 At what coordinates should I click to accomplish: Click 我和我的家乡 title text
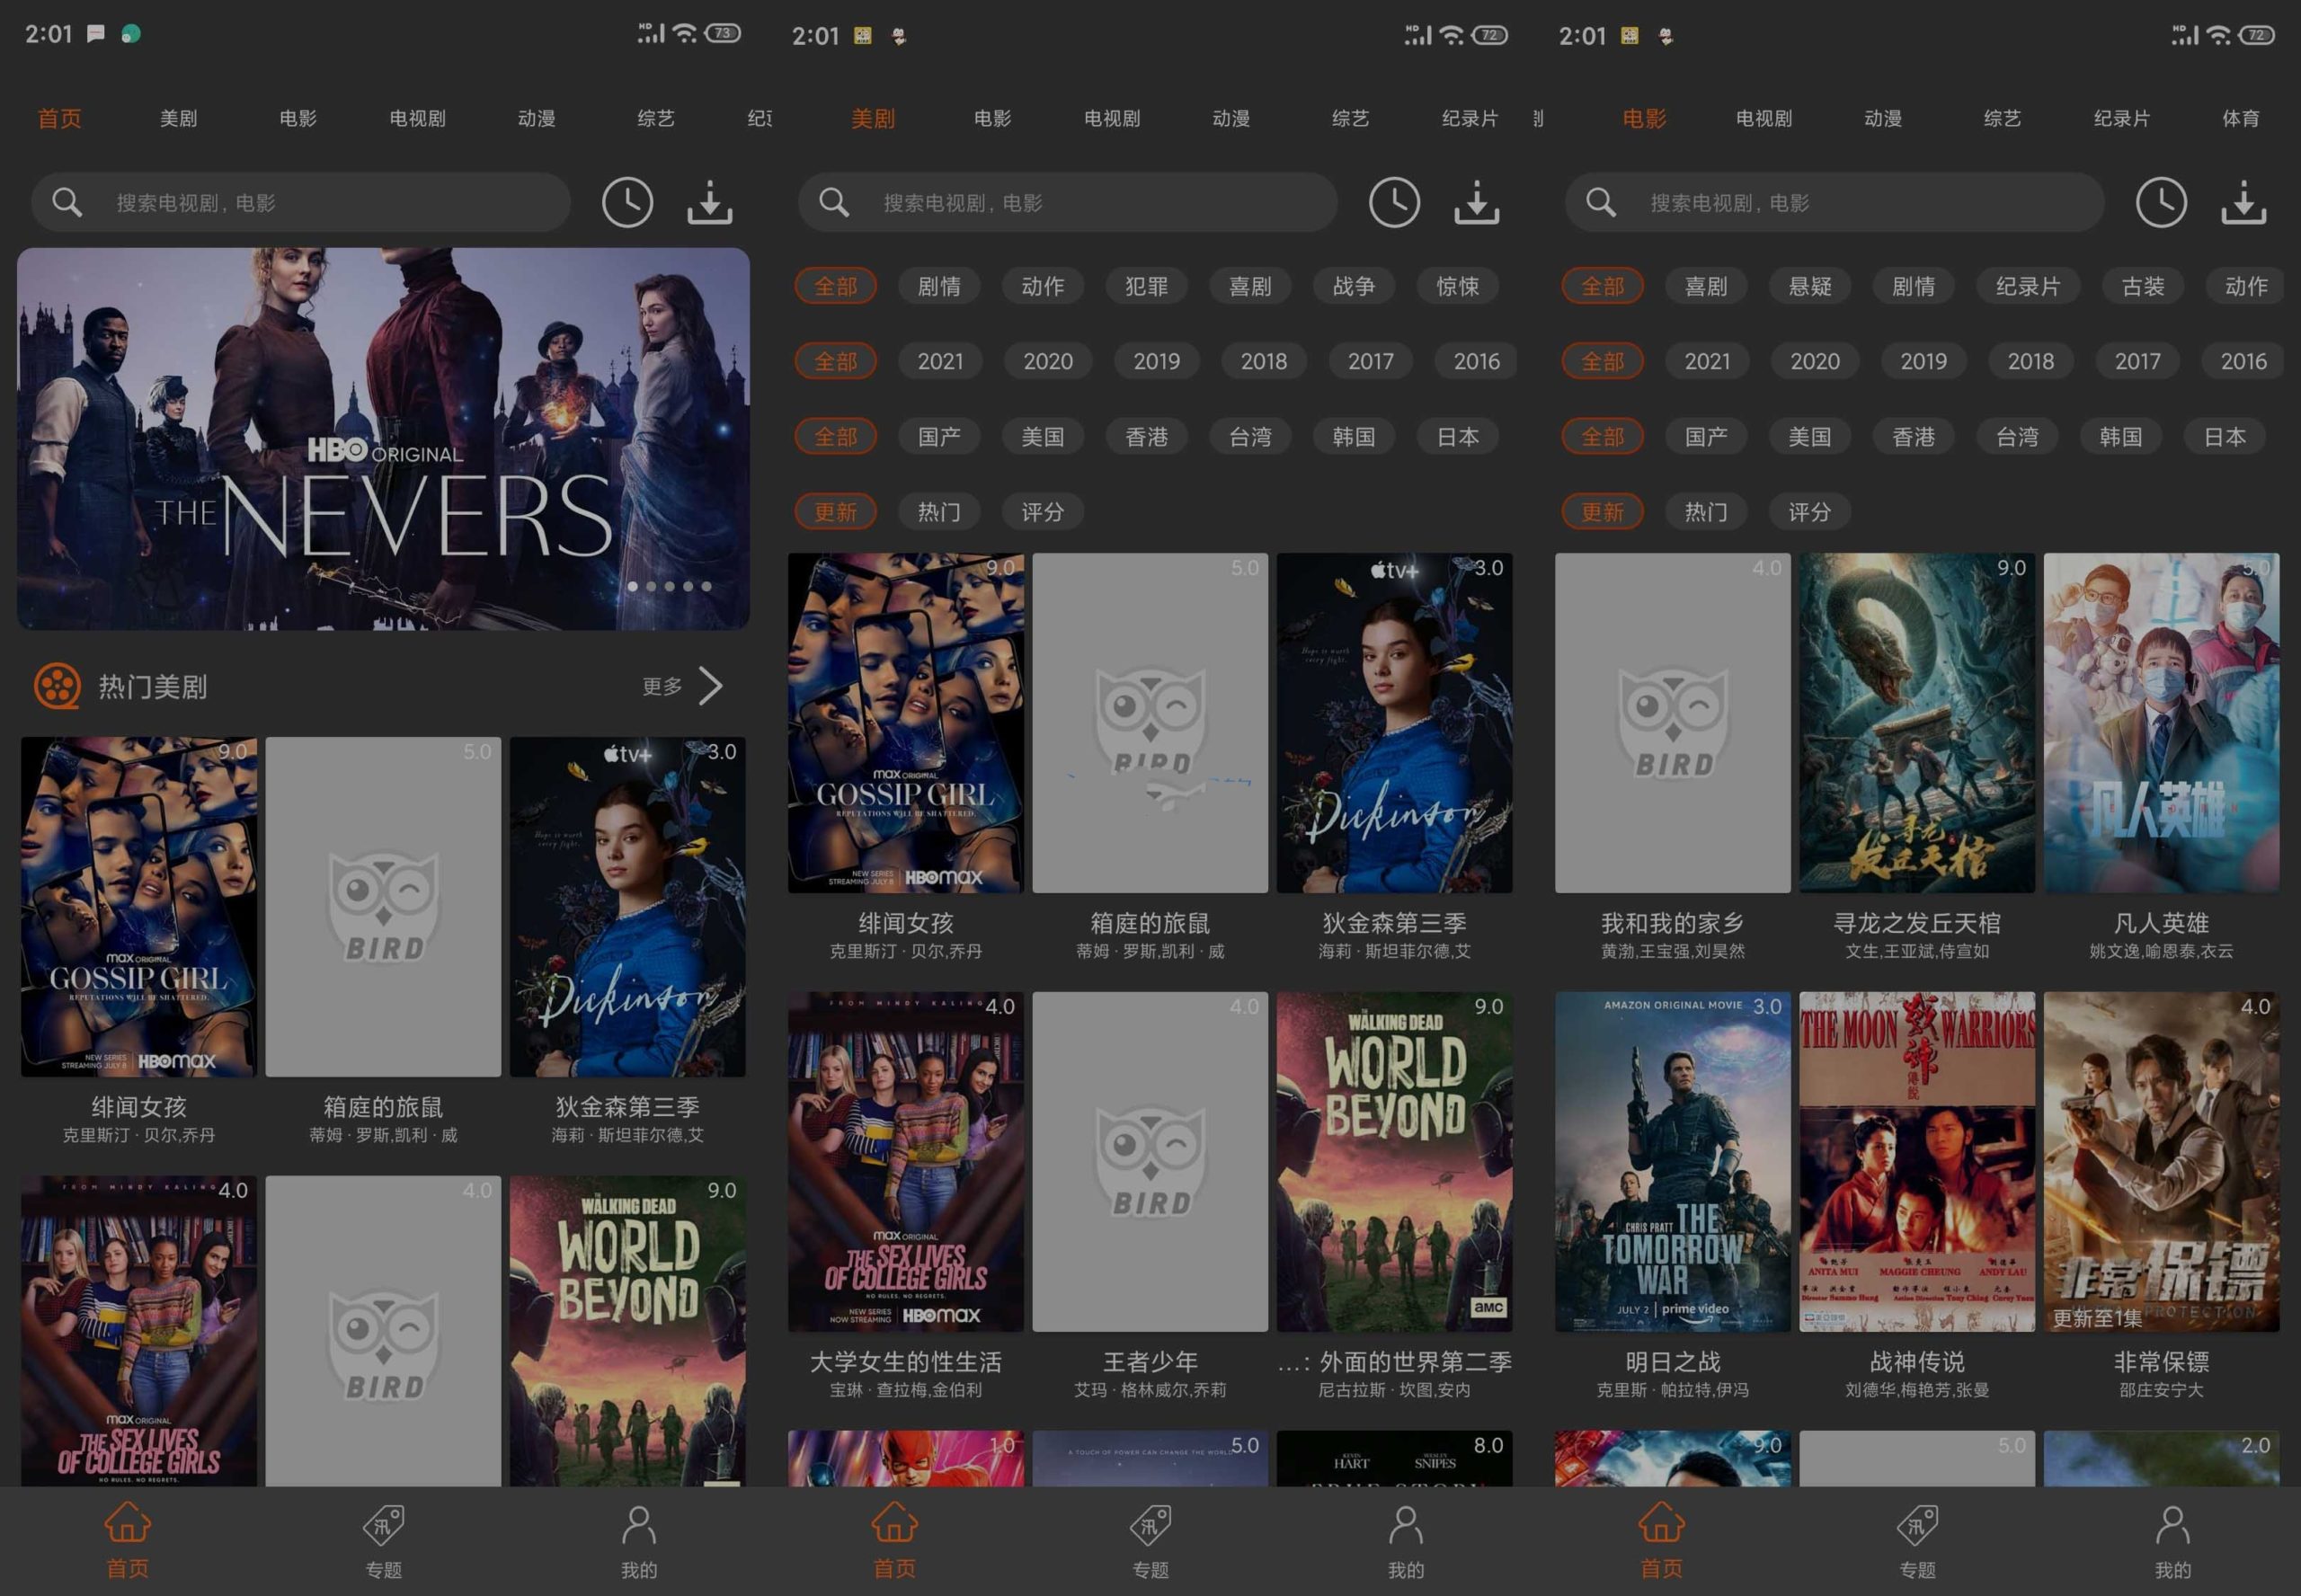[x=1673, y=923]
